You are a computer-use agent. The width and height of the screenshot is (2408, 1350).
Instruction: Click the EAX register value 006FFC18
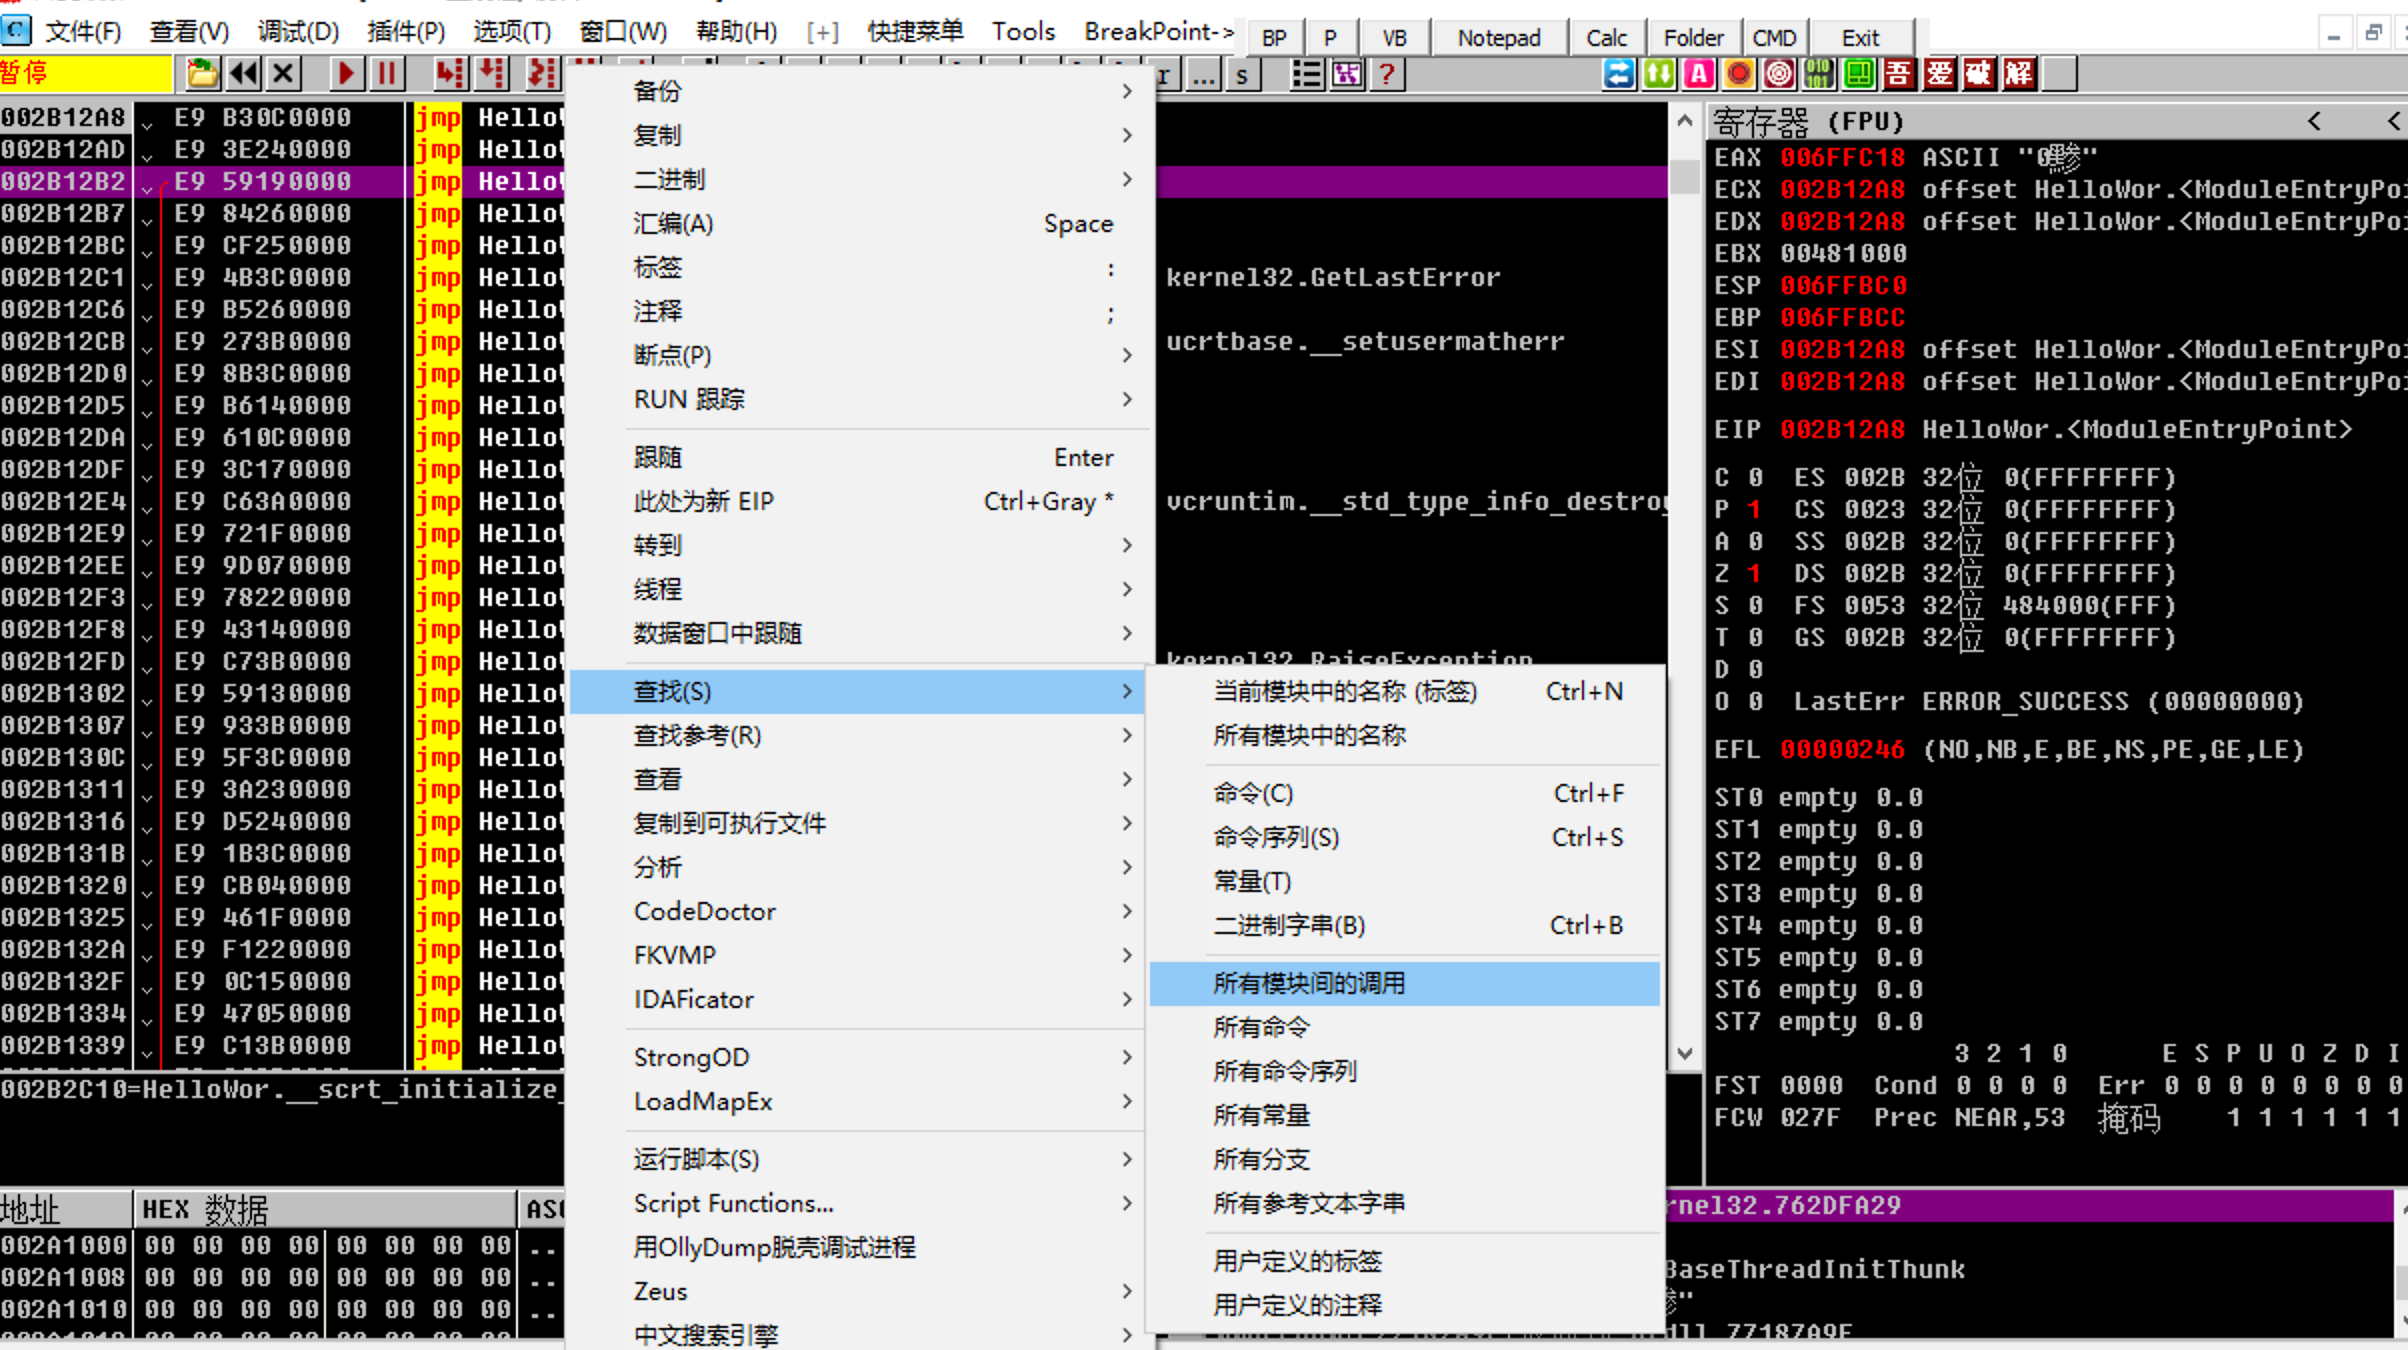point(1842,157)
